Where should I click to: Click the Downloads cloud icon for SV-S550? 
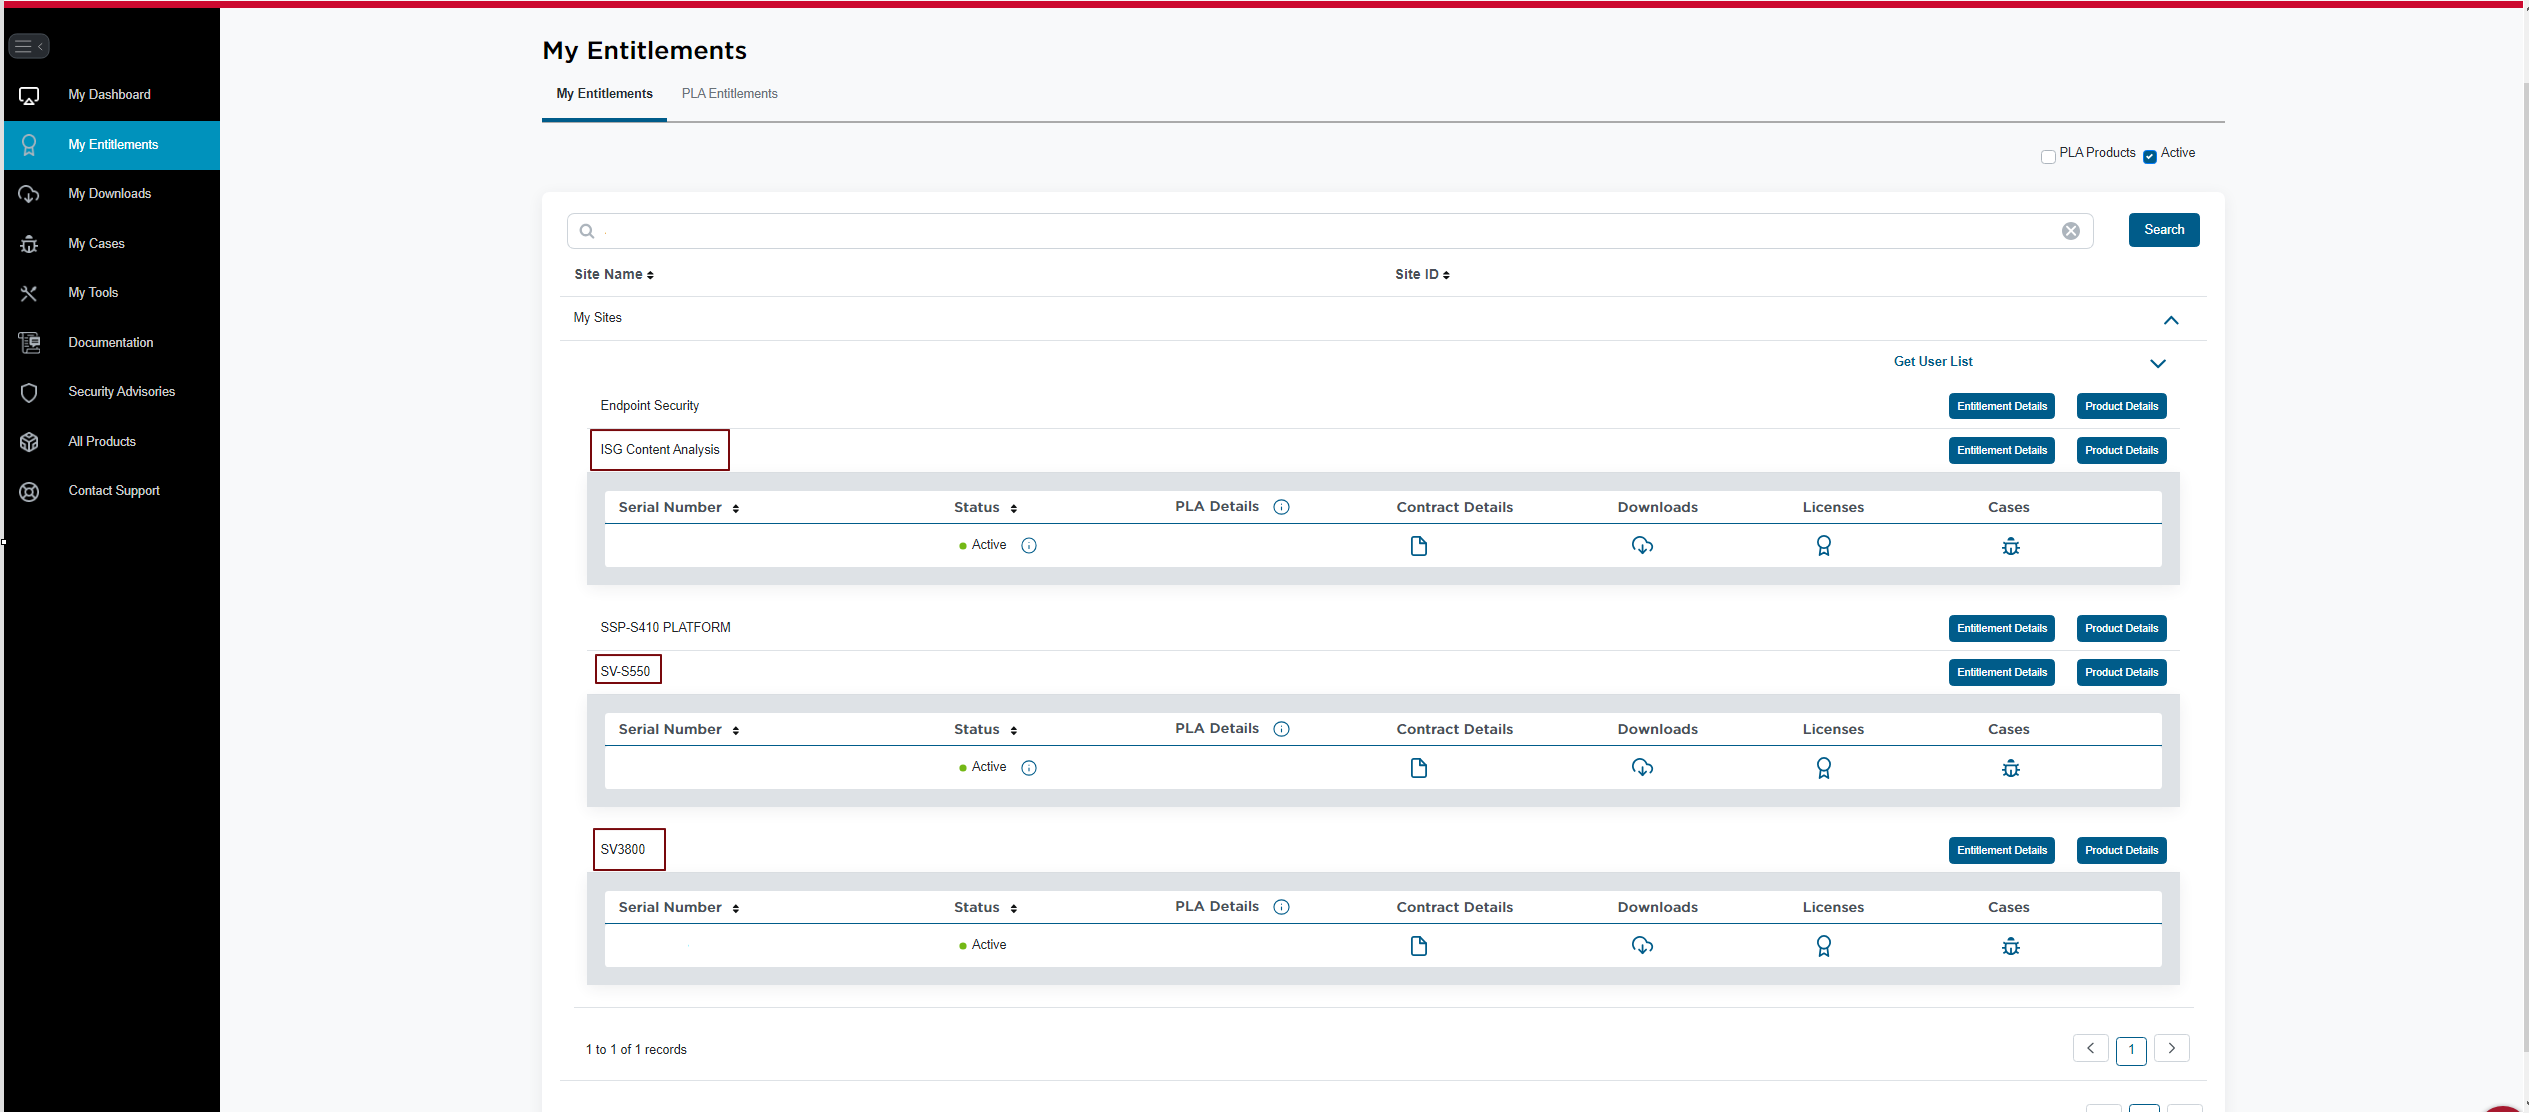click(x=1642, y=768)
